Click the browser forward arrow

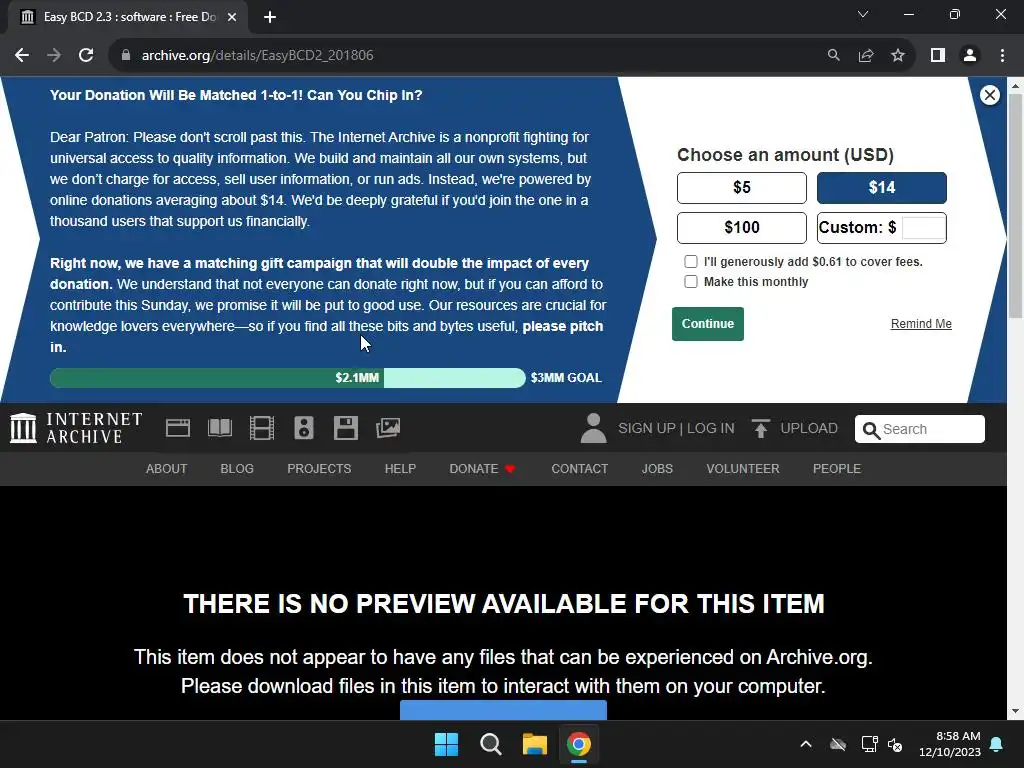(54, 56)
